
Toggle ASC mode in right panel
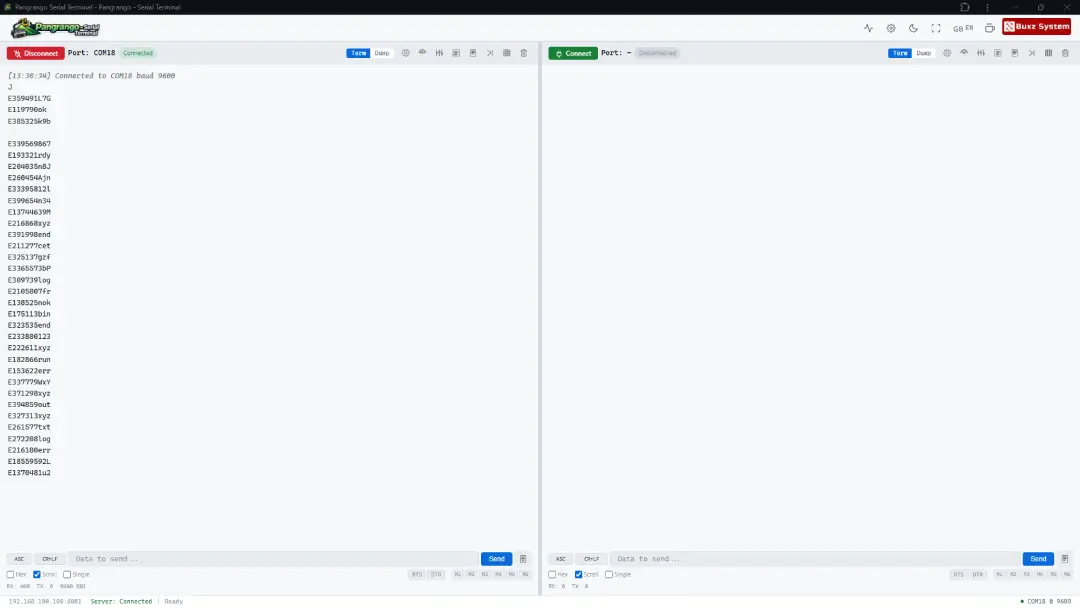point(561,559)
